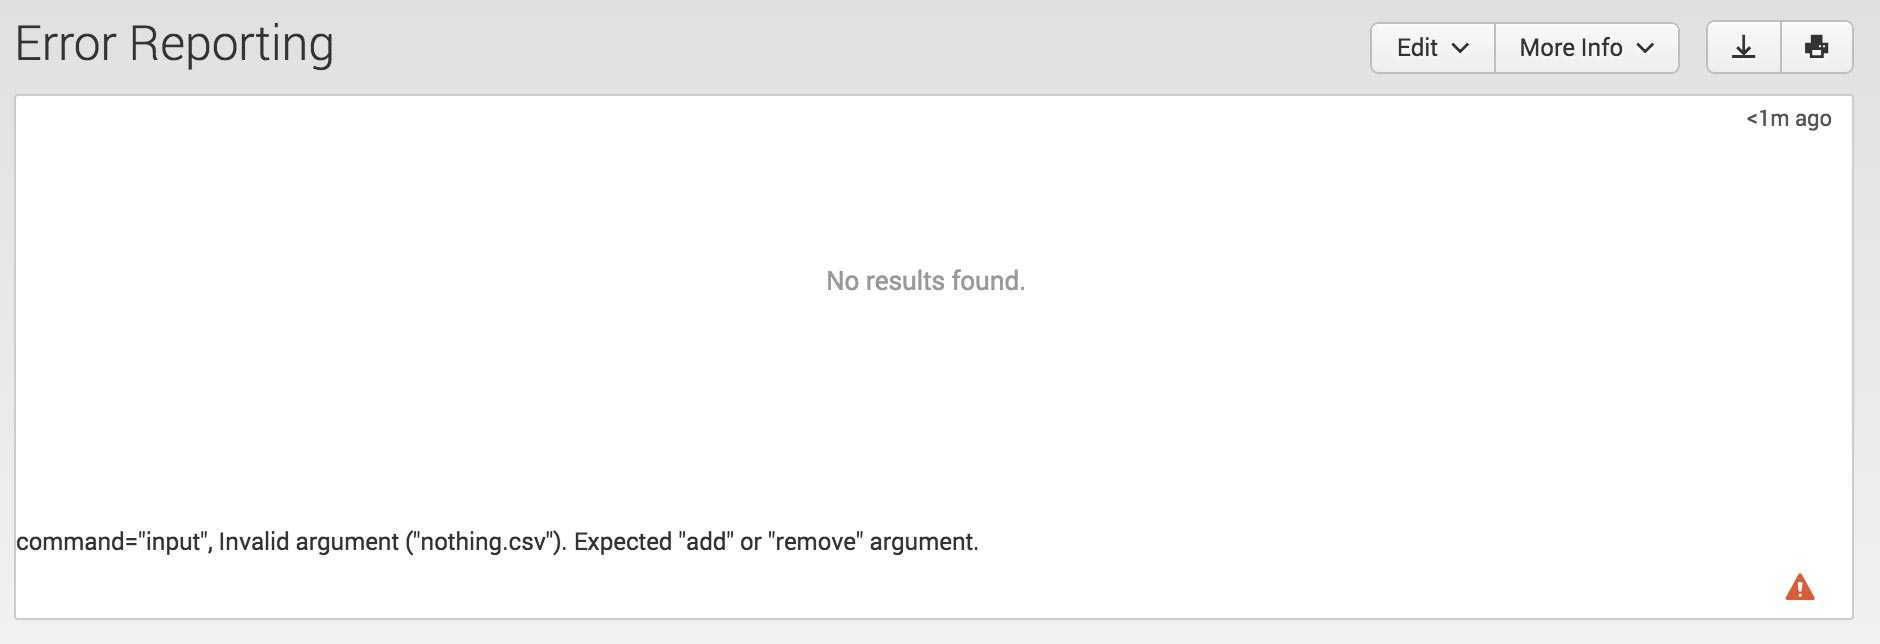The width and height of the screenshot is (1880, 644).
Task: Click the word "Error" in the title
Action: tap(66, 45)
